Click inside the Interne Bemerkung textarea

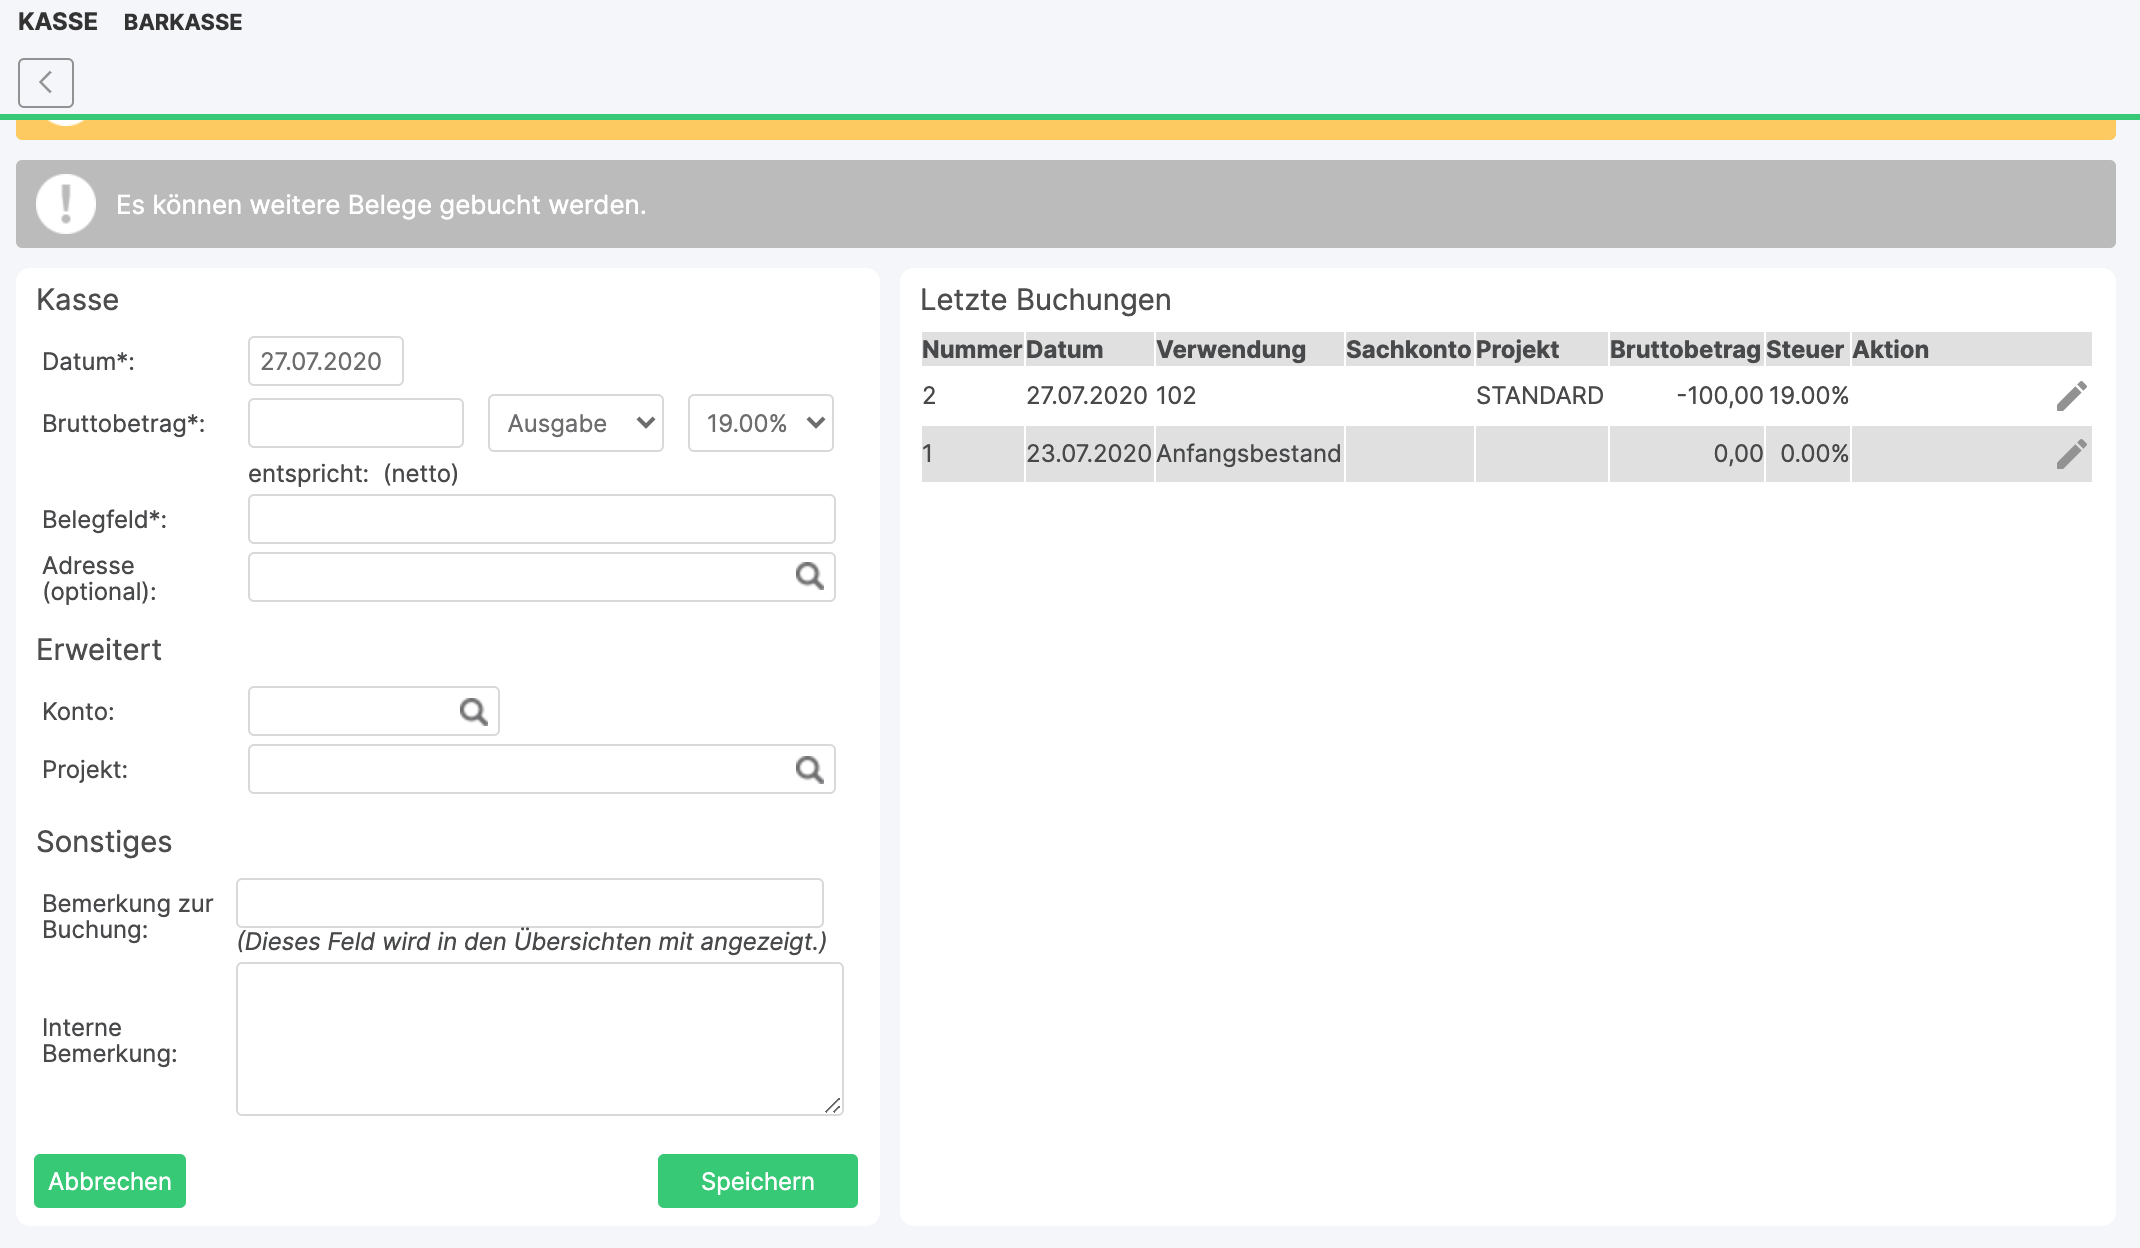pyautogui.click(x=539, y=1039)
